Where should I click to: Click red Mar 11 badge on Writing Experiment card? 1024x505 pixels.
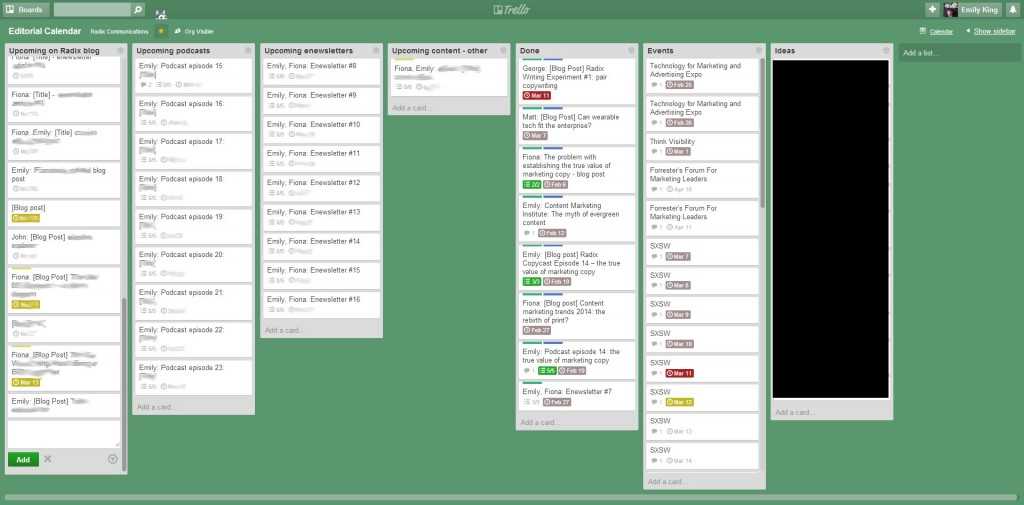537,95
